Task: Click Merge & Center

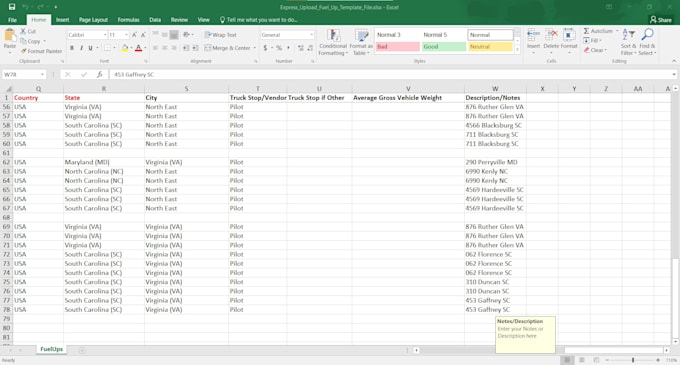Action: coord(227,48)
